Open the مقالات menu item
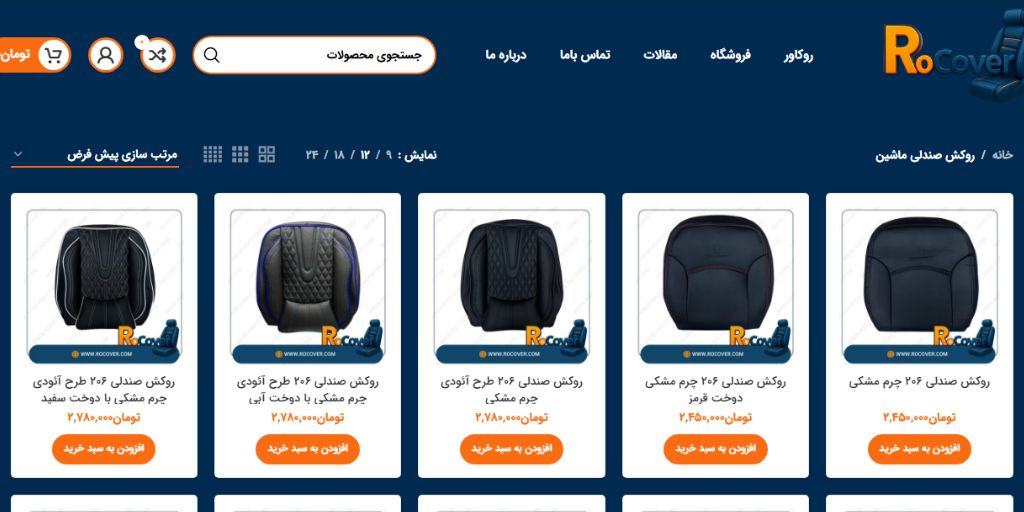The width and height of the screenshot is (1024, 512). pyautogui.click(x=660, y=55)
